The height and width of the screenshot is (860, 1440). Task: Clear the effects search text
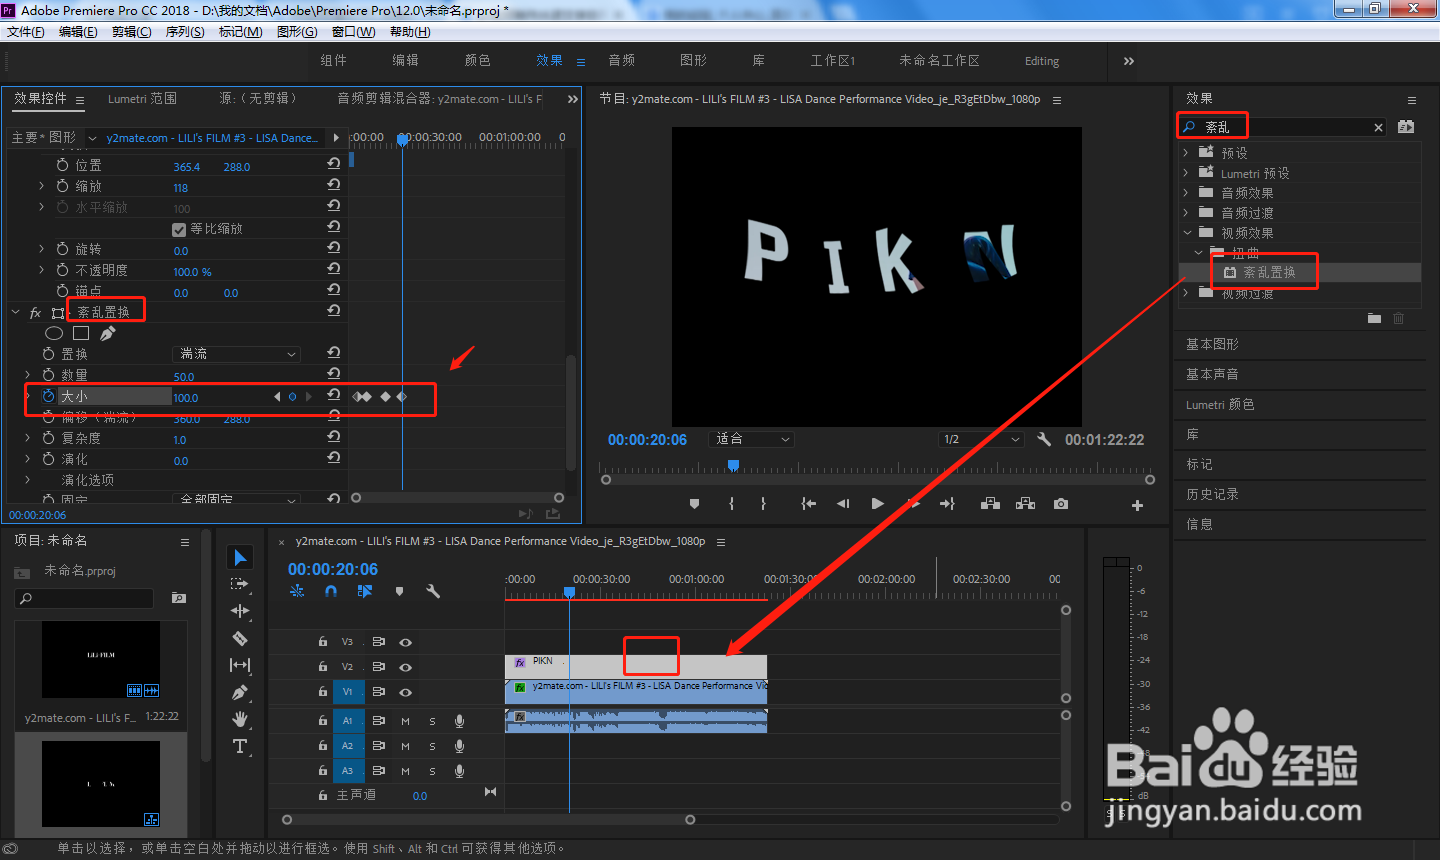tap(1378, 127)
